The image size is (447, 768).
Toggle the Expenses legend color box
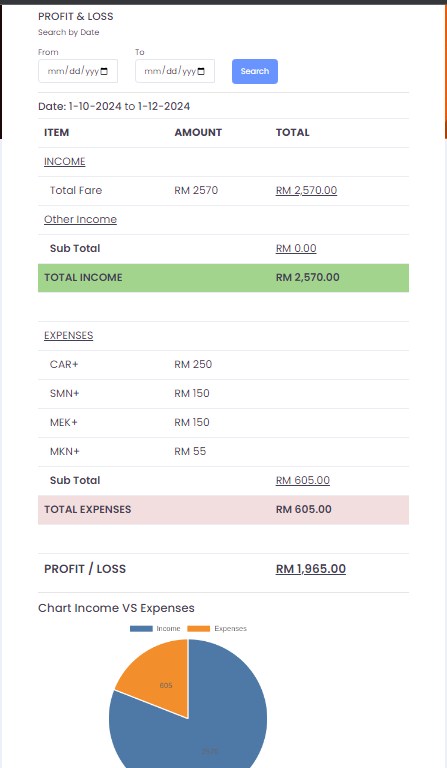coord(198,628)
